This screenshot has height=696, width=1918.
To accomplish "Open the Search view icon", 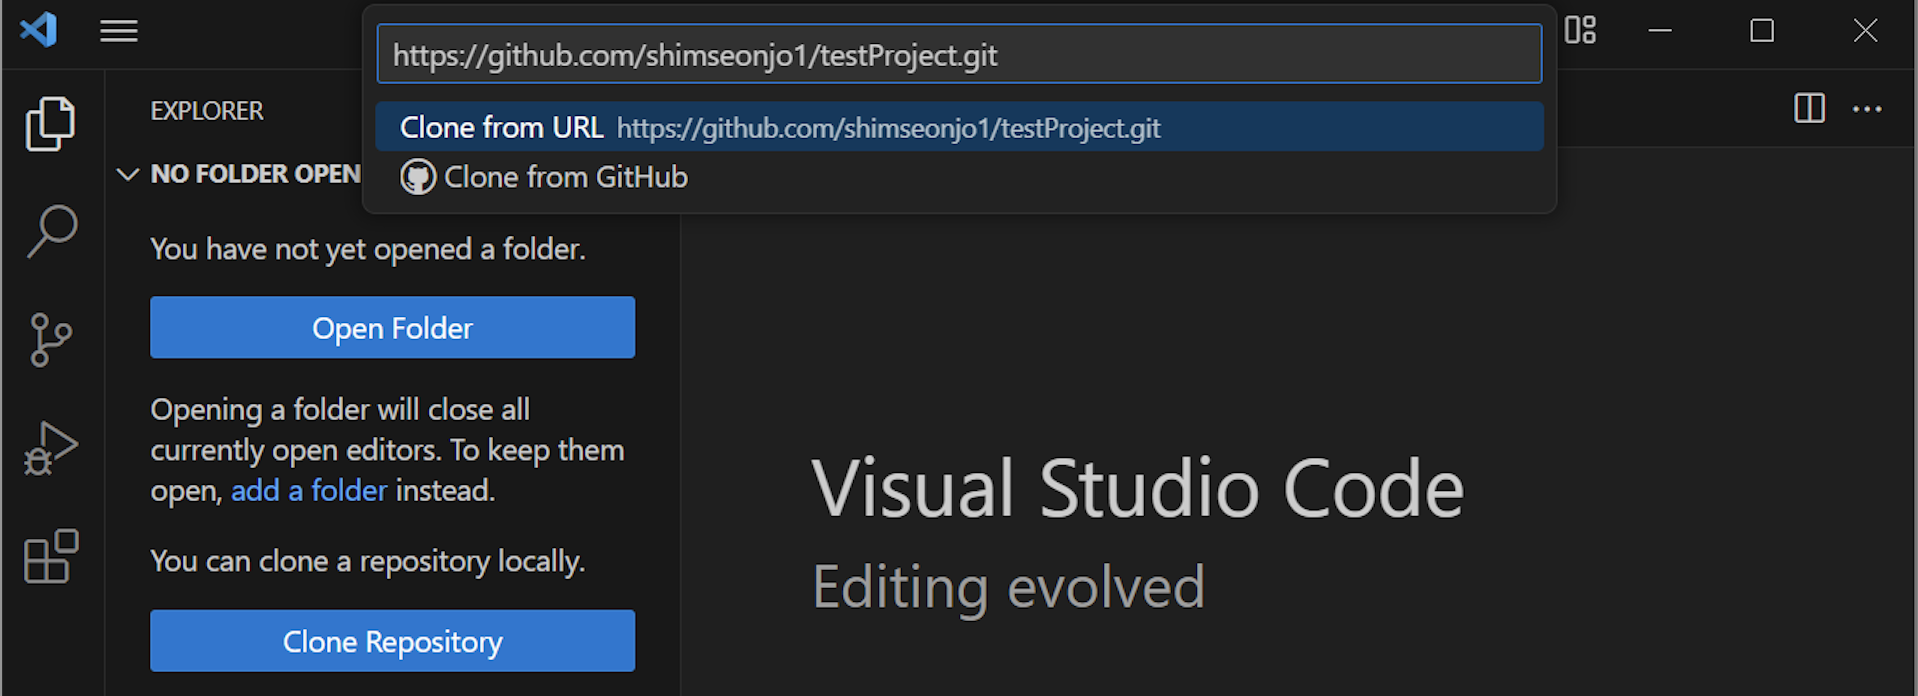I will (x=51, y=232).
